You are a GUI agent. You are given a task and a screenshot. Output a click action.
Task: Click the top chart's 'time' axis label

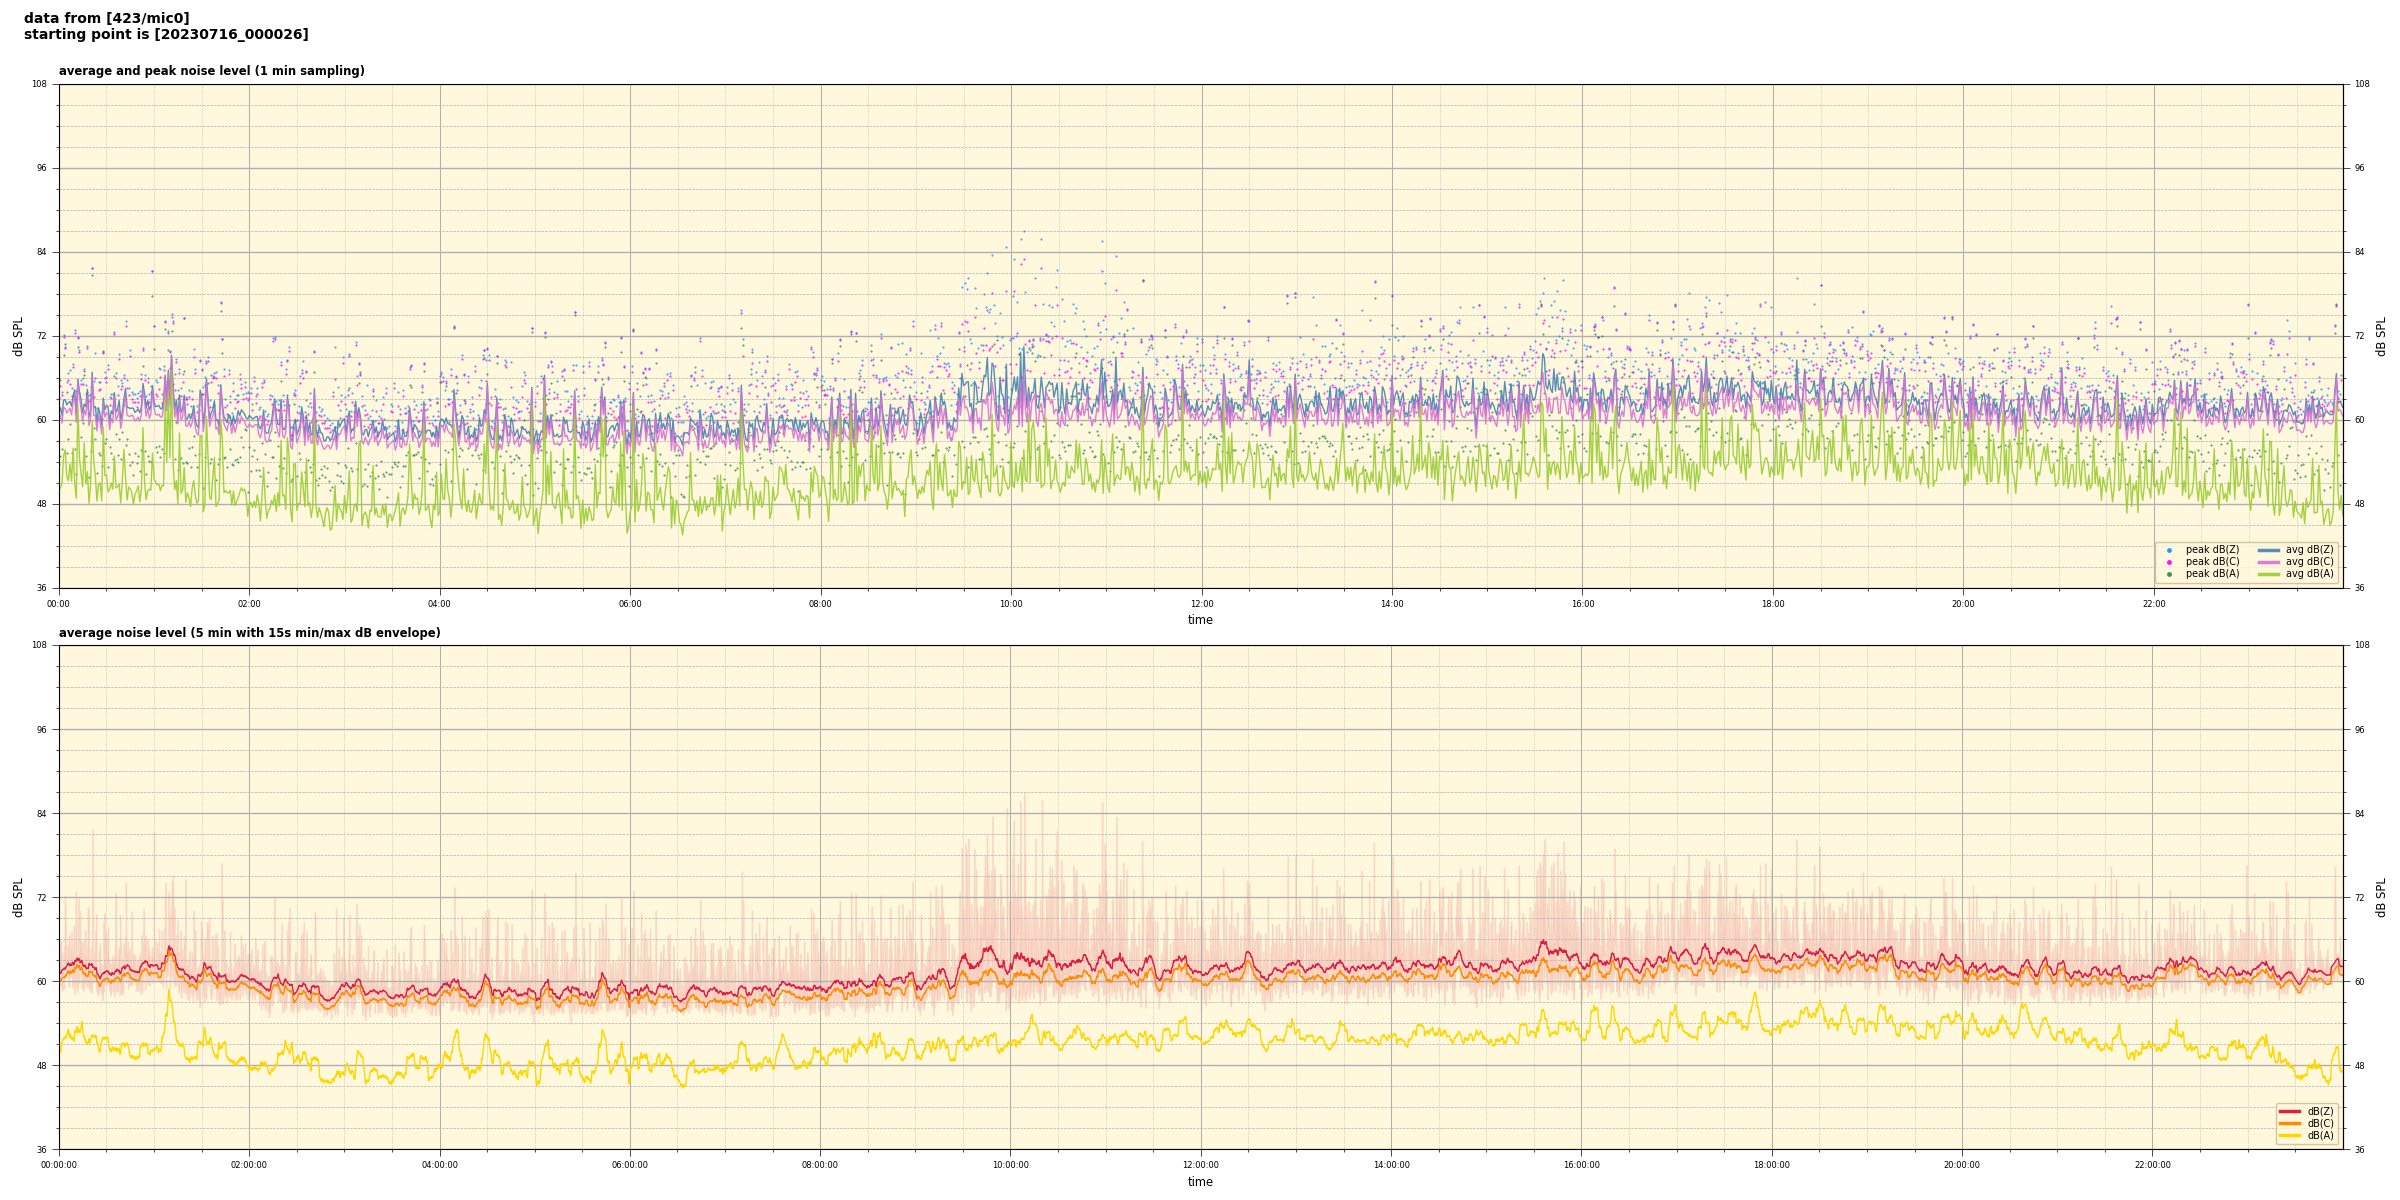click(x=1200, y=620)
